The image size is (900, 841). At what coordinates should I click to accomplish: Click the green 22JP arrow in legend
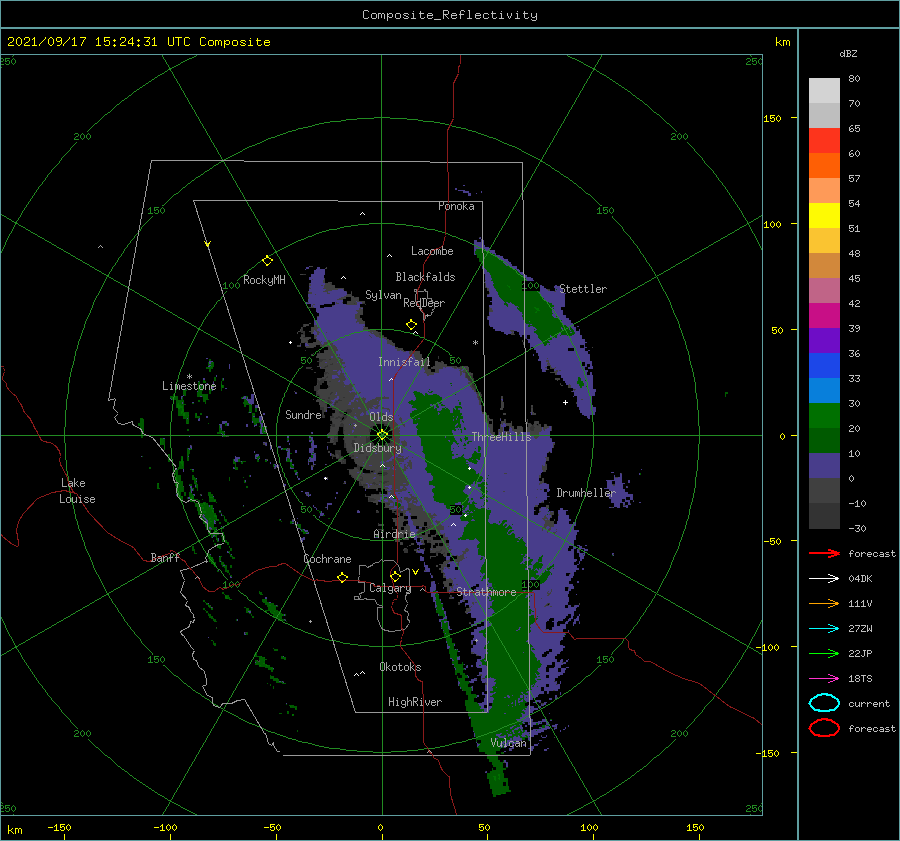[824, 653]
